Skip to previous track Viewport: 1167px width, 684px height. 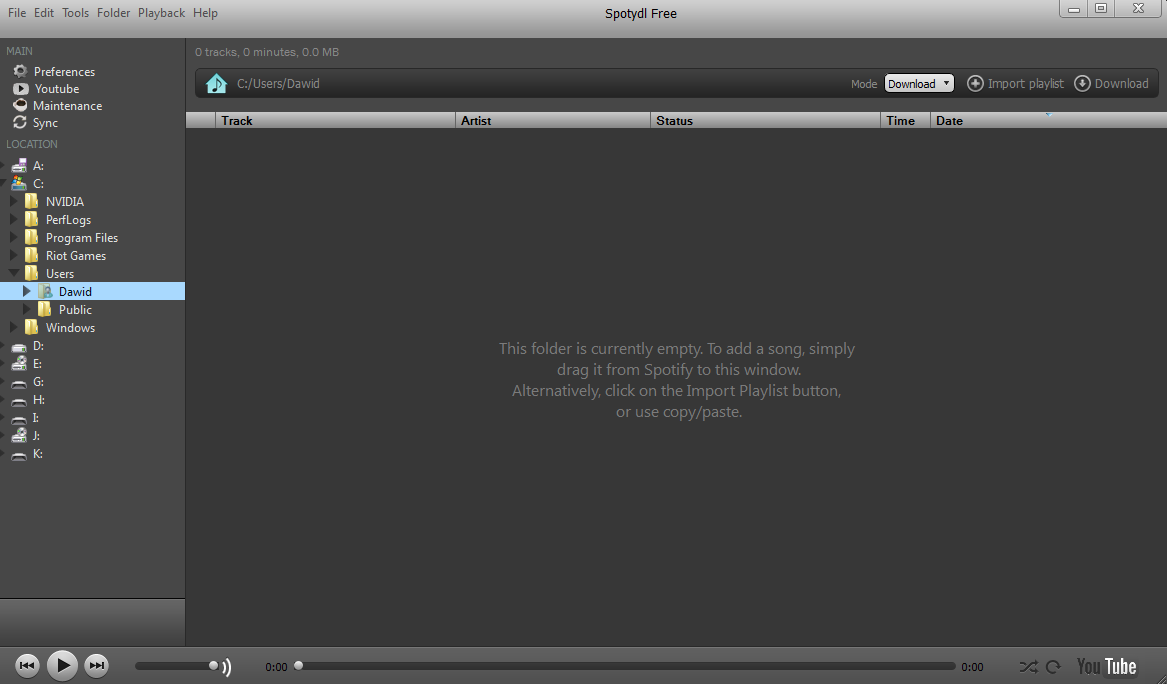click(x=28, y=665)
